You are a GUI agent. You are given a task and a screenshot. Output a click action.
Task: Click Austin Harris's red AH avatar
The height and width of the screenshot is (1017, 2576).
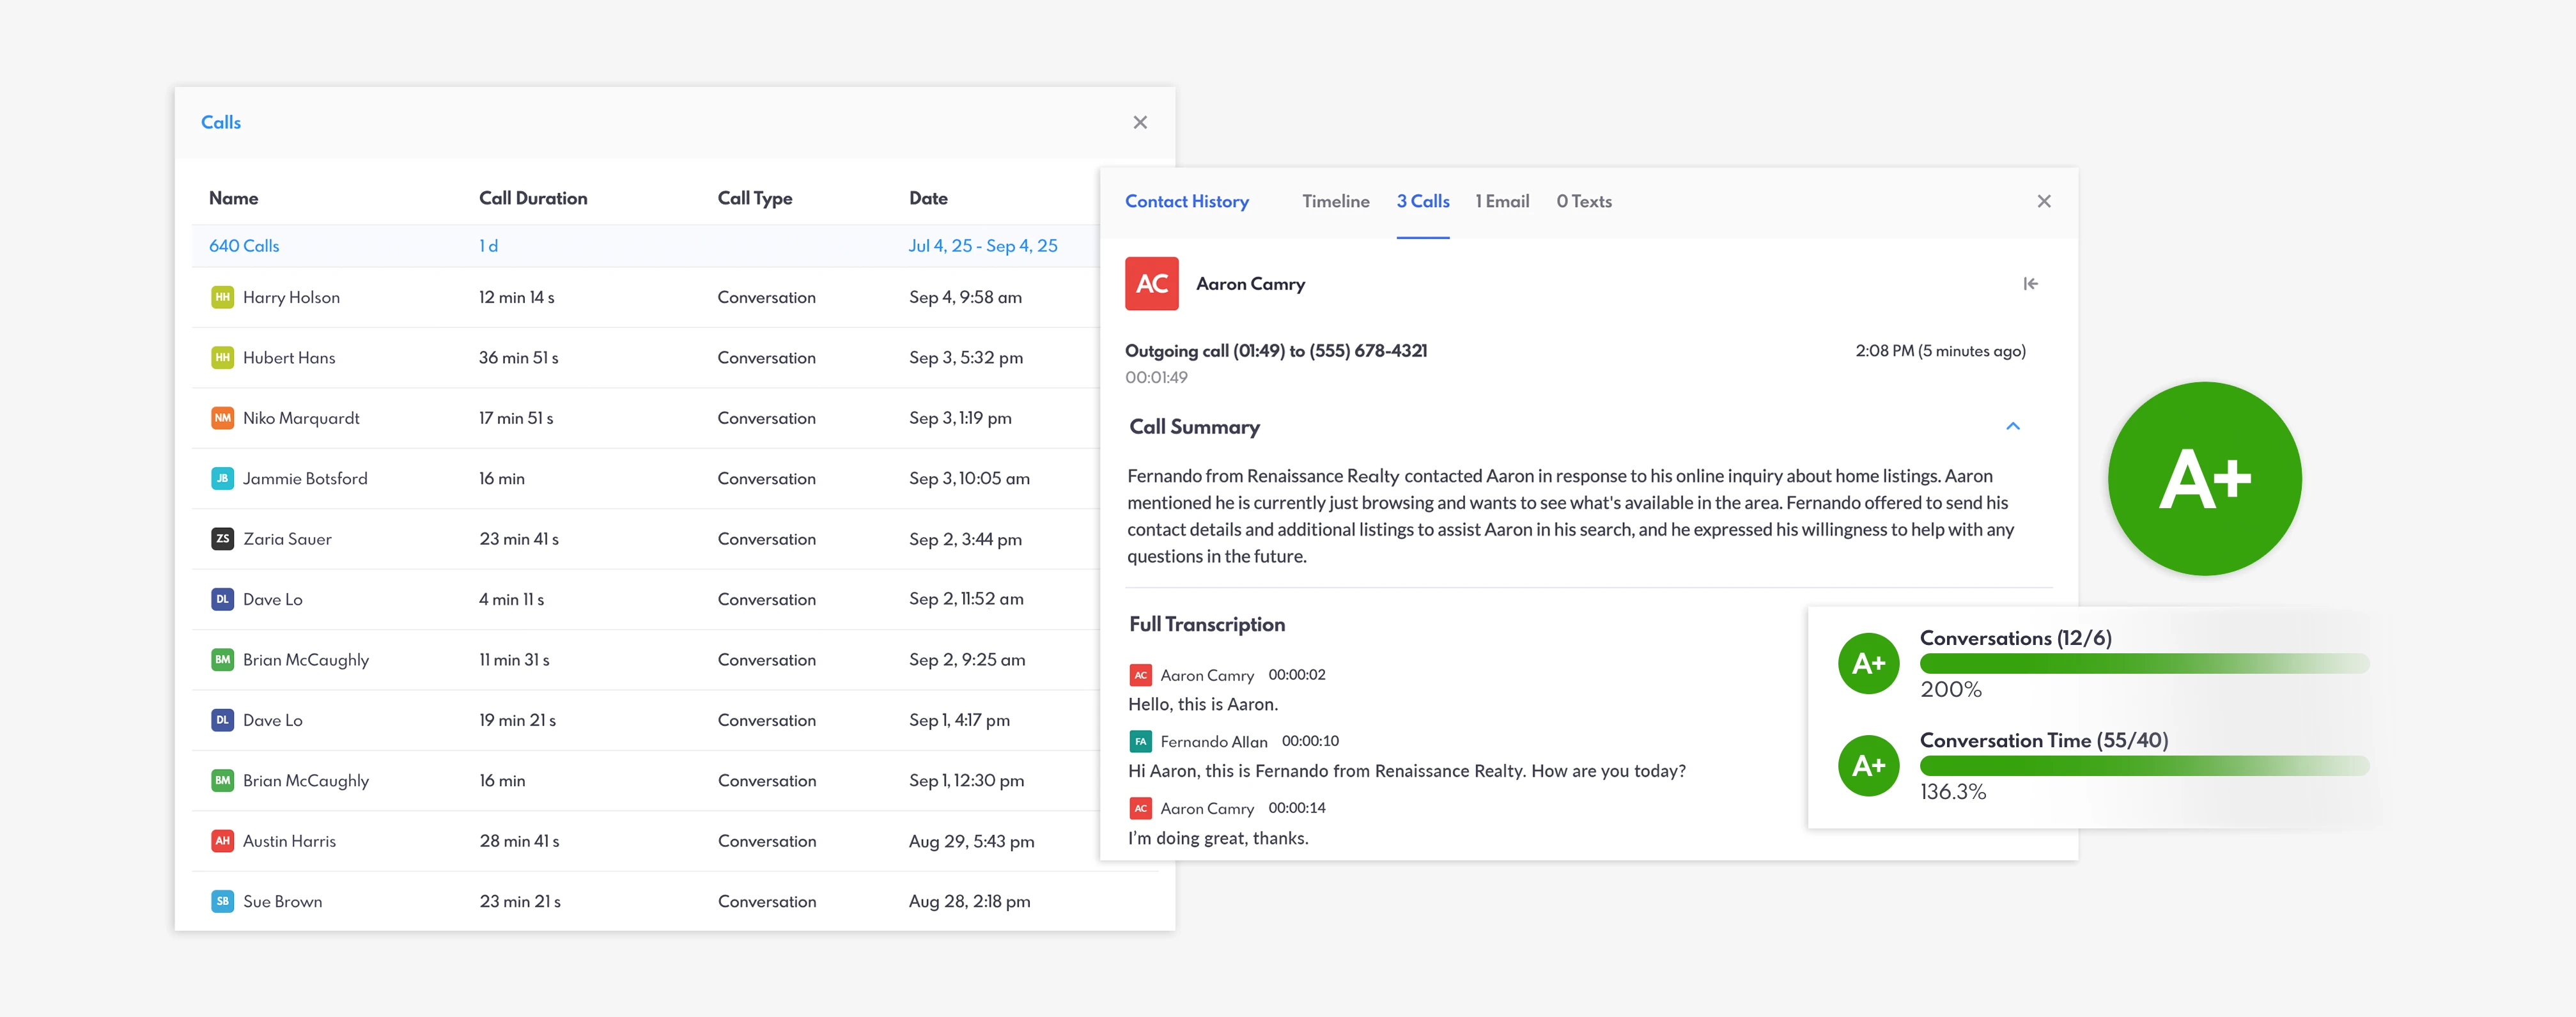(222, 841)
